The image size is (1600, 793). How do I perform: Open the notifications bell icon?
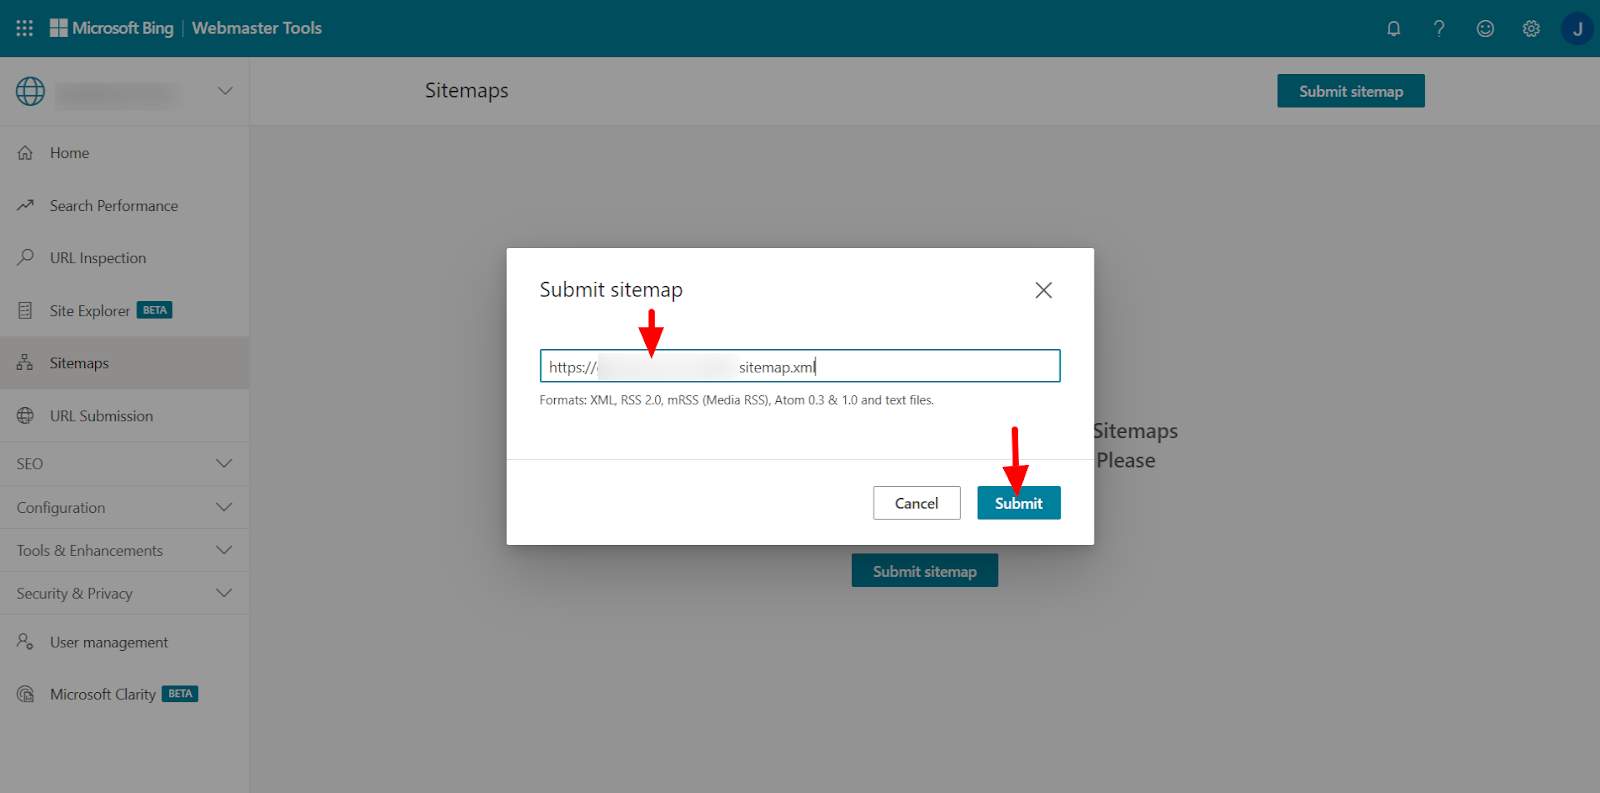(1393, 28)
